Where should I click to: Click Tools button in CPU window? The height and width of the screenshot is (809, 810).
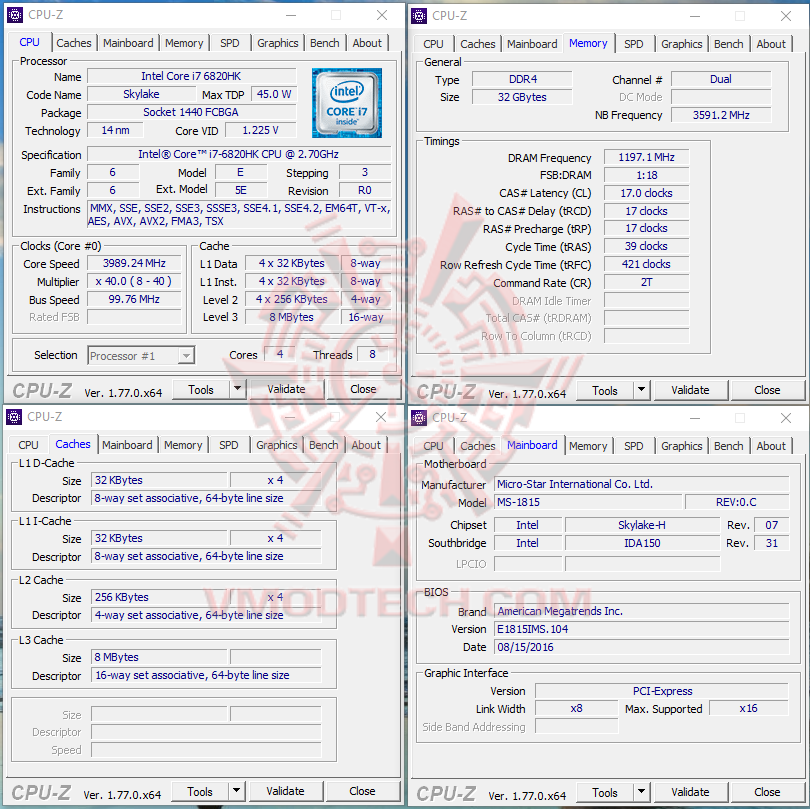pos(201,389)
